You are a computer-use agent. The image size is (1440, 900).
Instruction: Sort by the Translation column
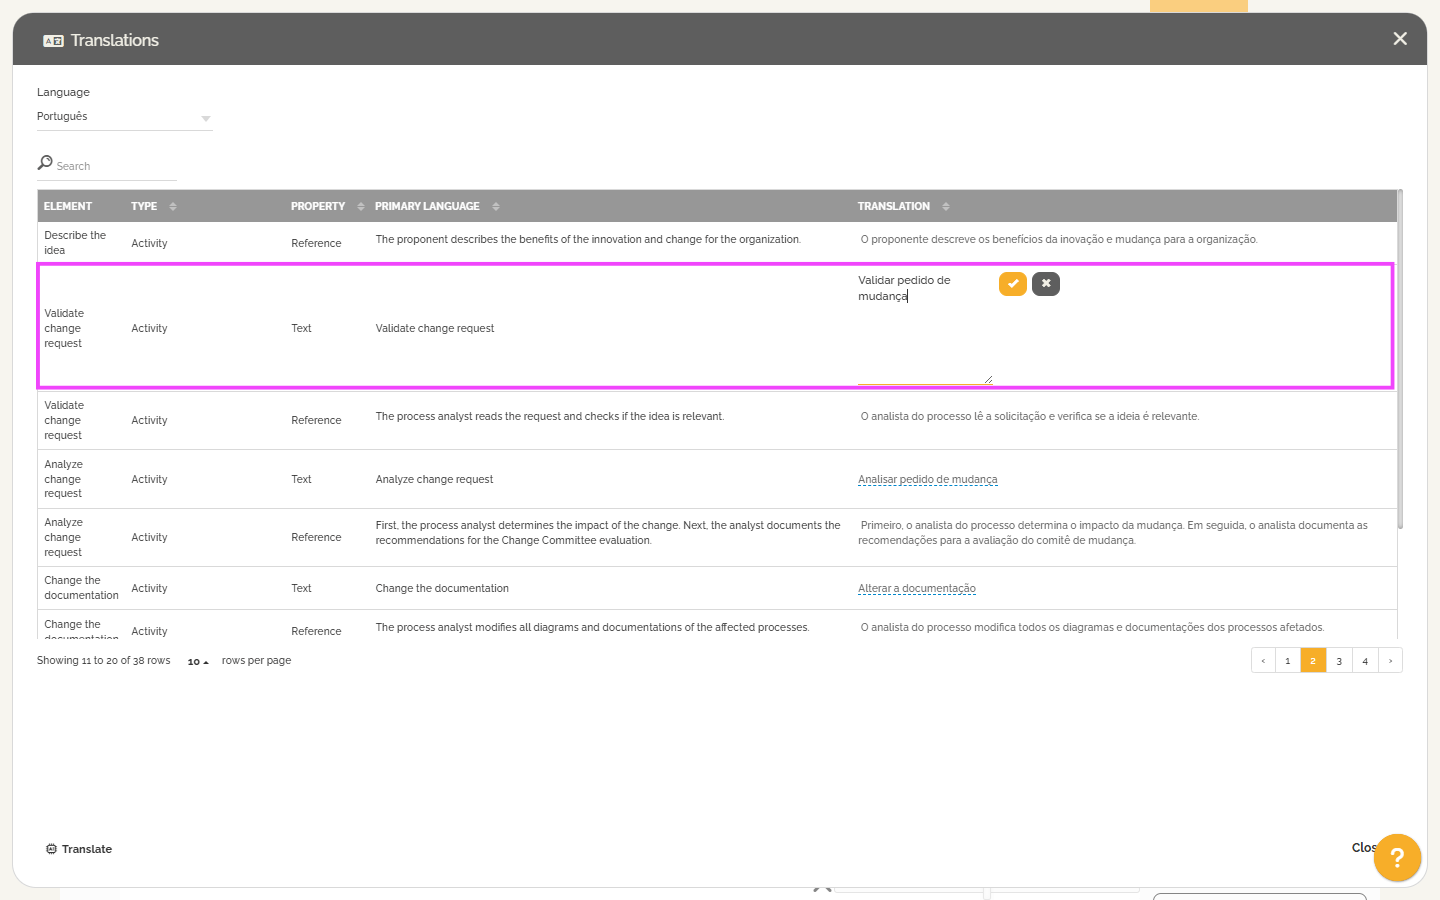point(945,207)
